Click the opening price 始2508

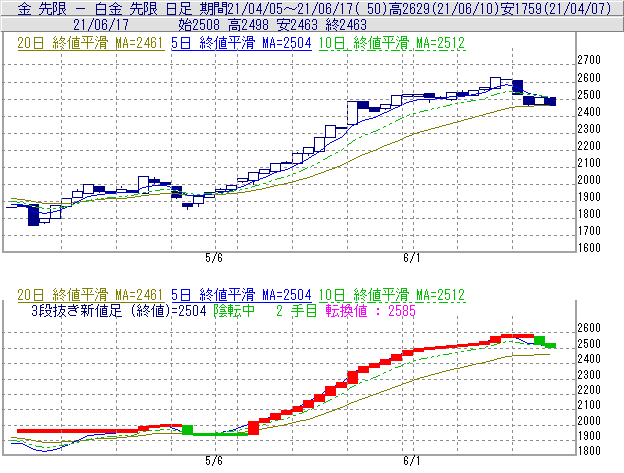199,25
